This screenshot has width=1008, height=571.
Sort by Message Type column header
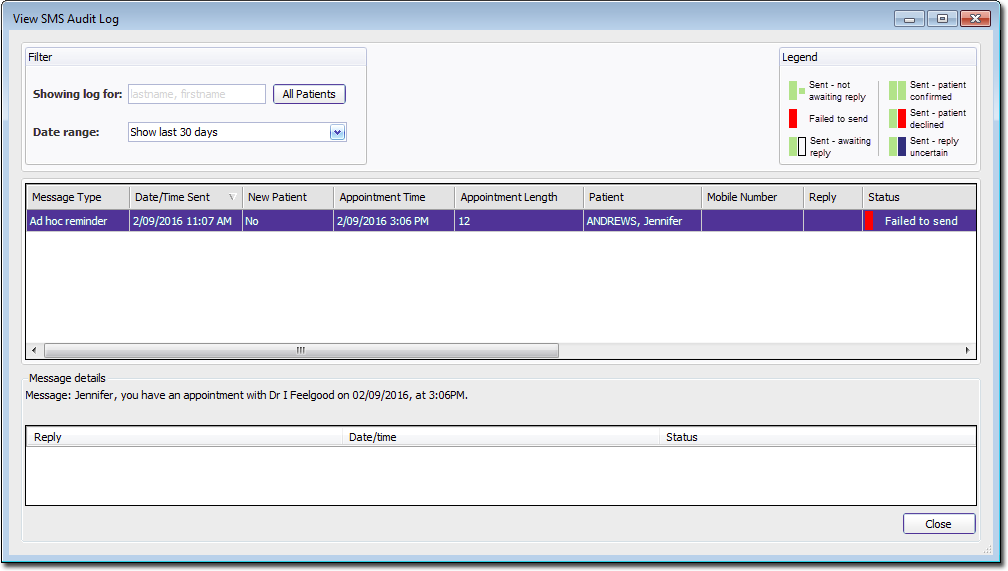click(77, 197)
